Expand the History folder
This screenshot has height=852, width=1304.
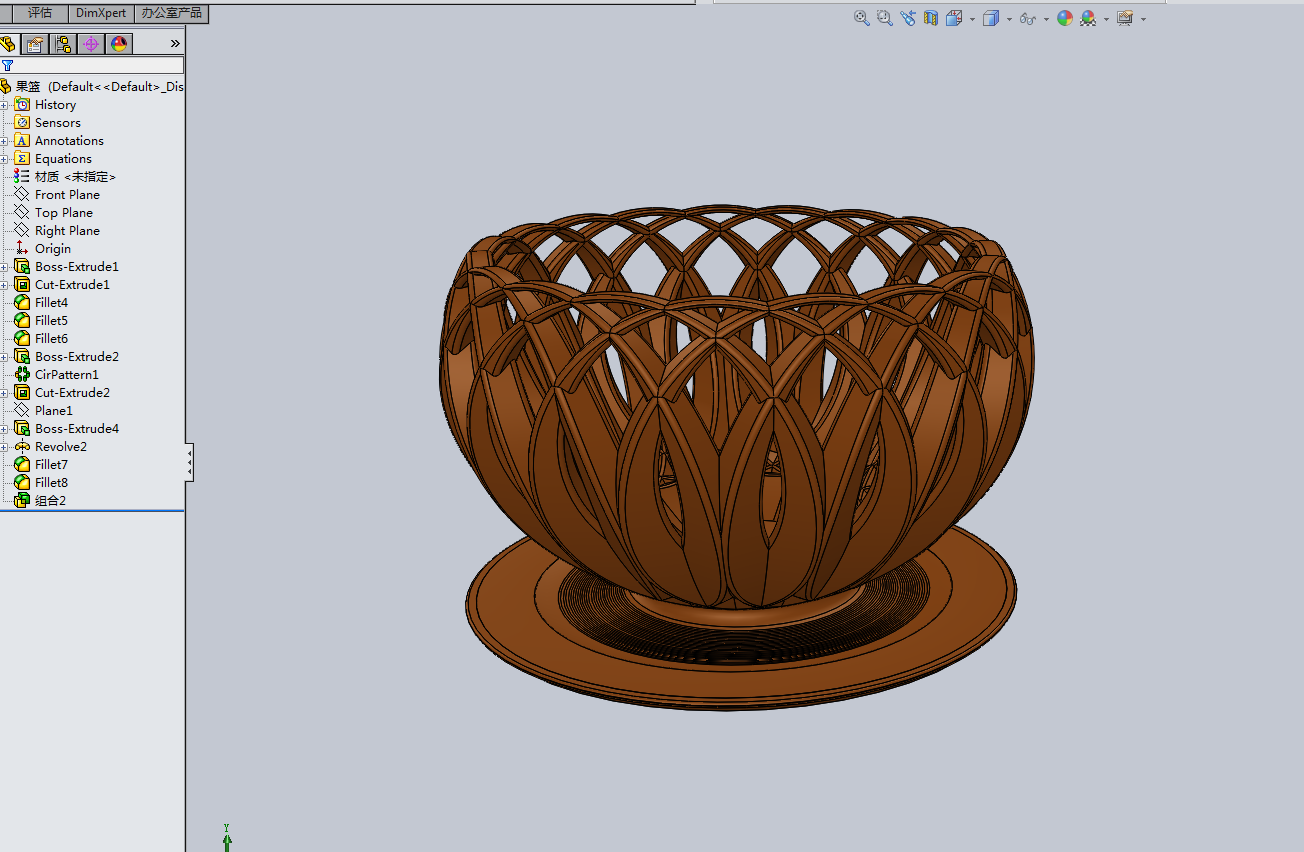tap(4, 105)
